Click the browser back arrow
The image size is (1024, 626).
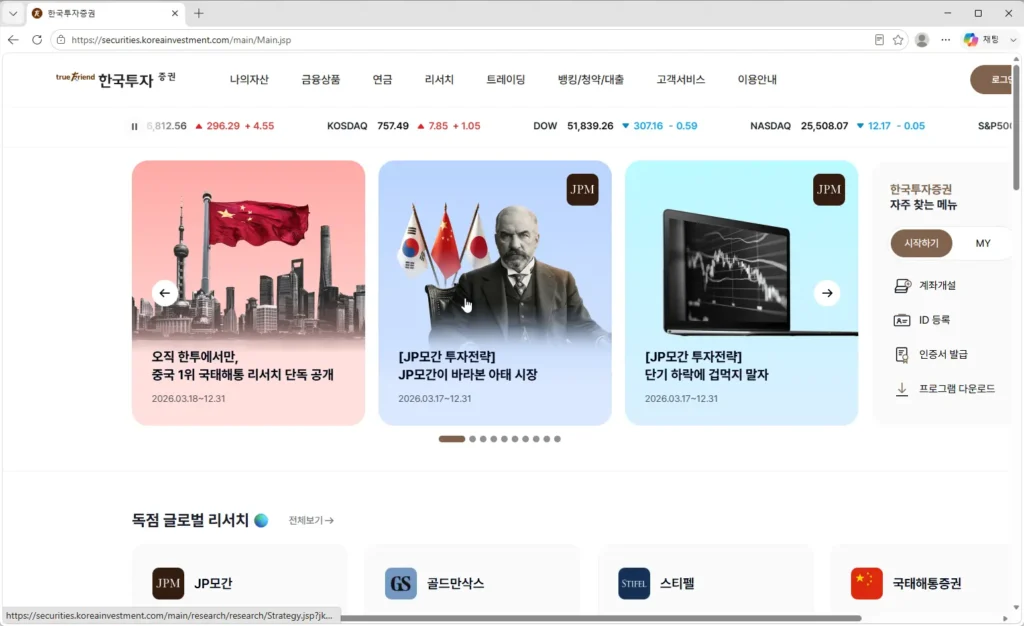point(13,40)
